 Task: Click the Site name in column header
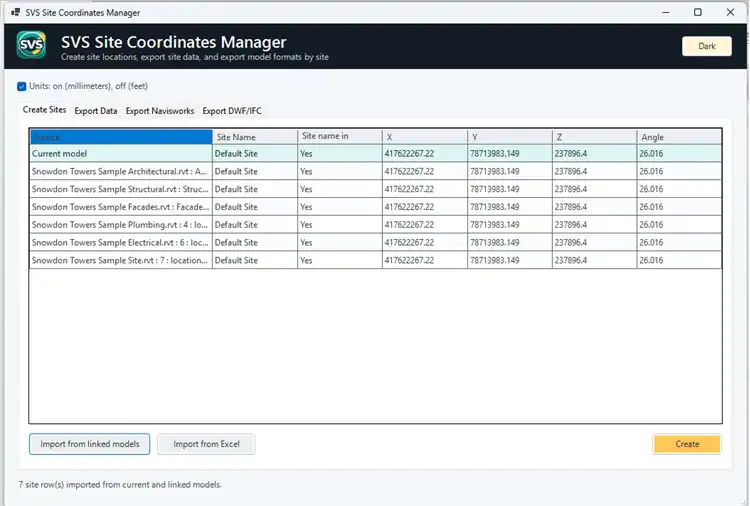click(x=340, y=136)
